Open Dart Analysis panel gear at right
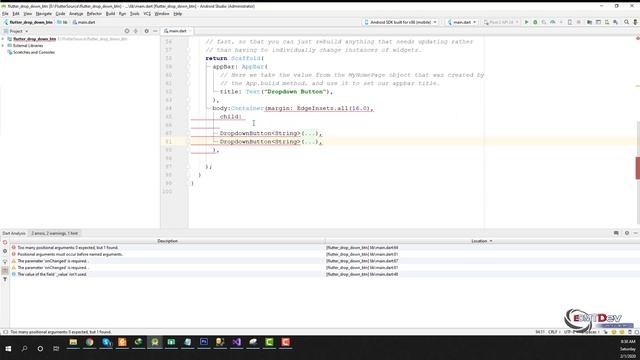Image resolution: width=640 pixels, height=360 pixels. point(627,233)
